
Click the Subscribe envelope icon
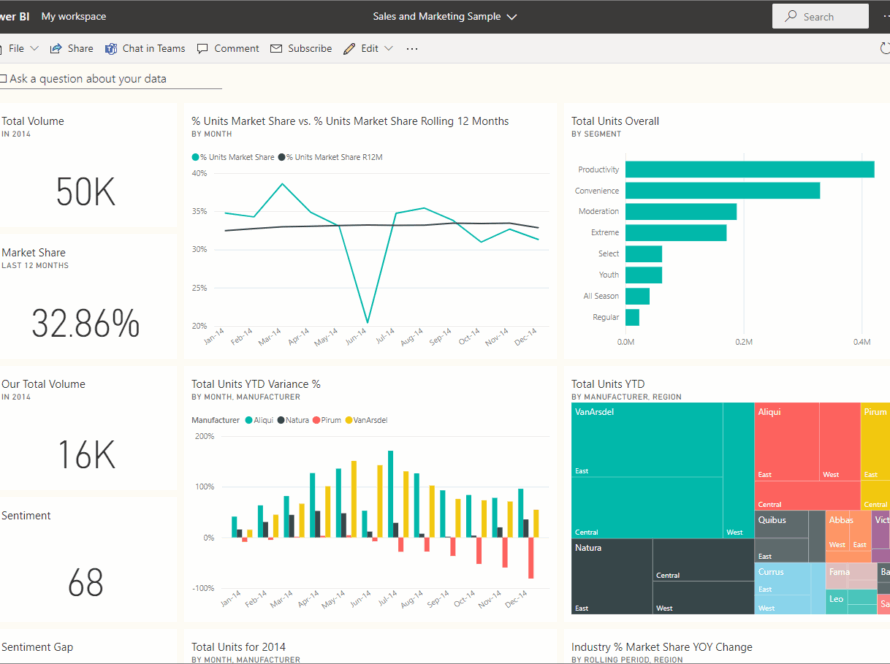(x=276, y=49)
